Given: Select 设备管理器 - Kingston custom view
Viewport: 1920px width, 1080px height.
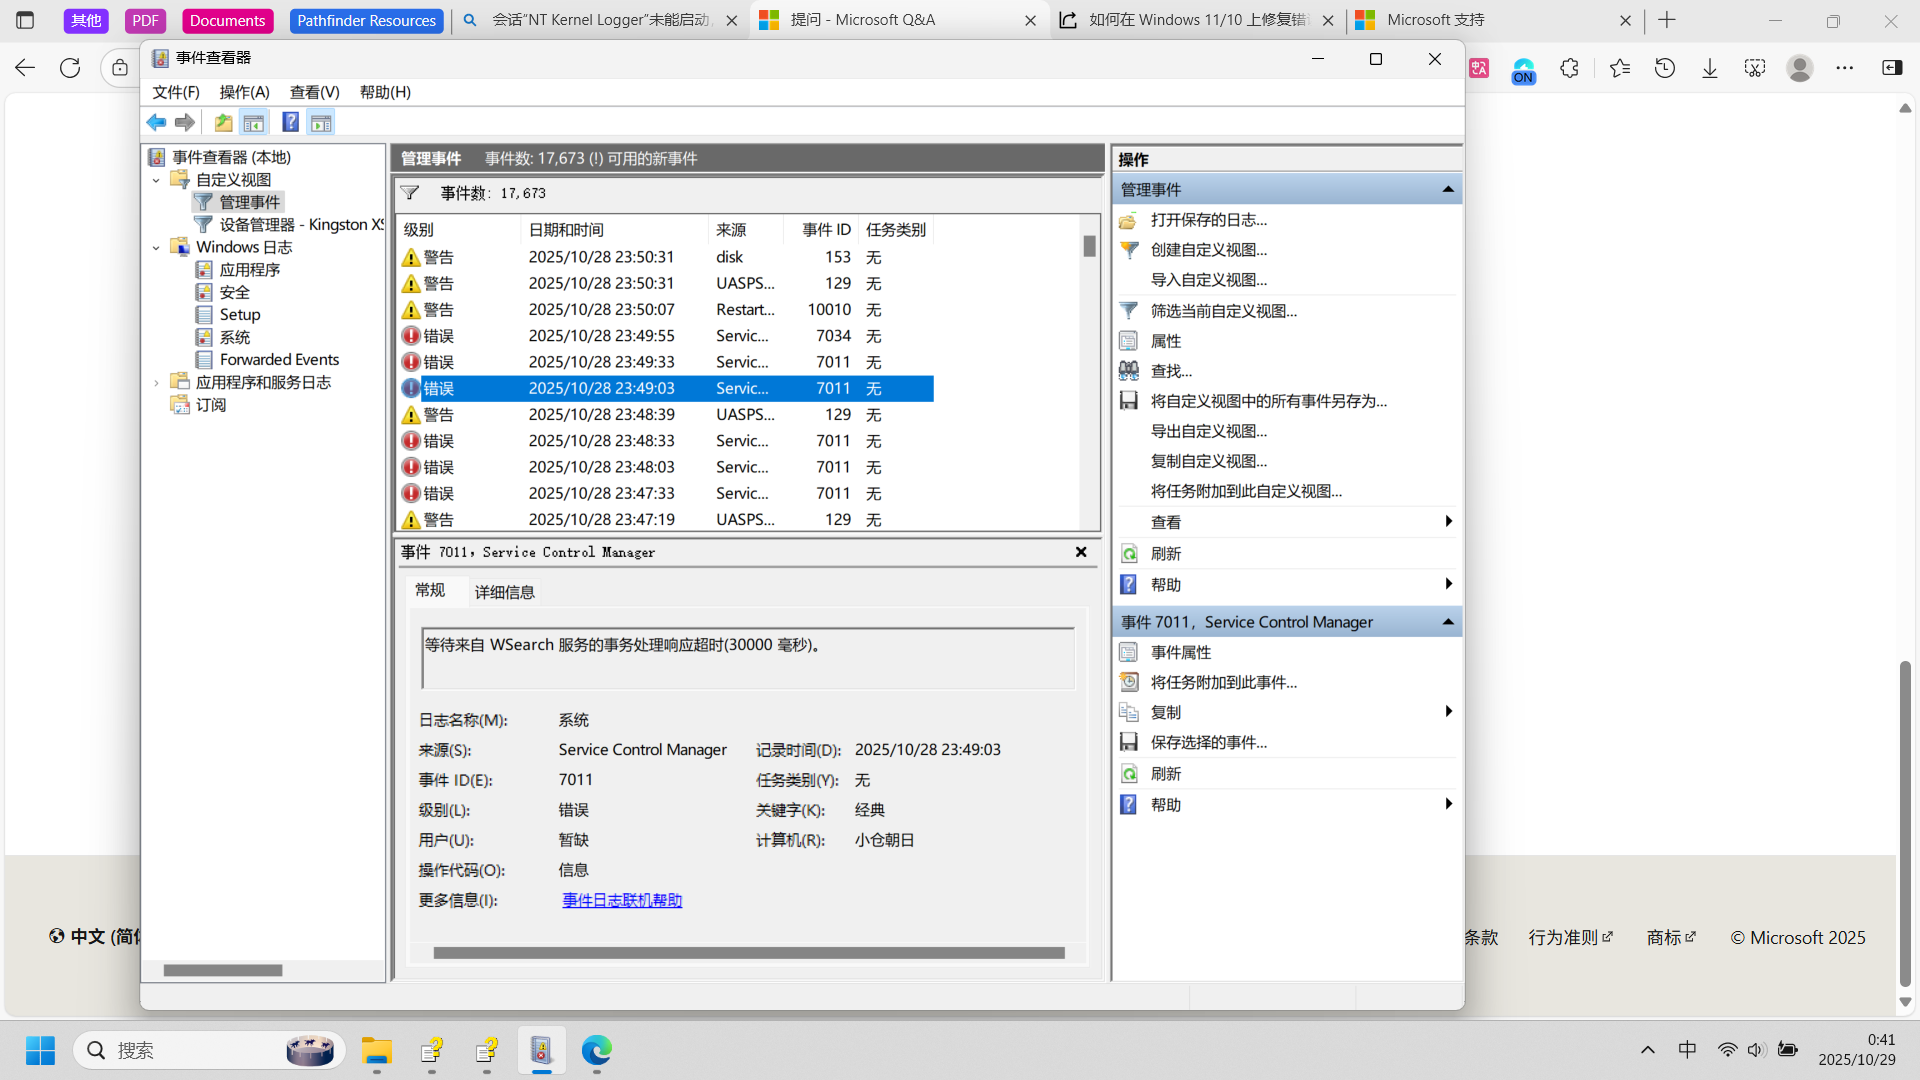Looking at the screenshot, I should [x=301, y=224].
